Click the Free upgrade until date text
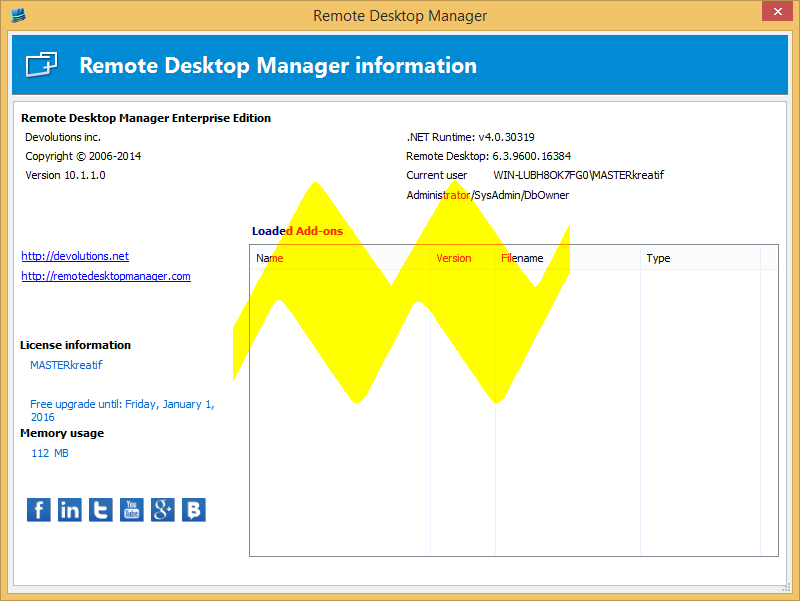Image resolution: width=800 pixels, height=601 pixels. point(122,410)
